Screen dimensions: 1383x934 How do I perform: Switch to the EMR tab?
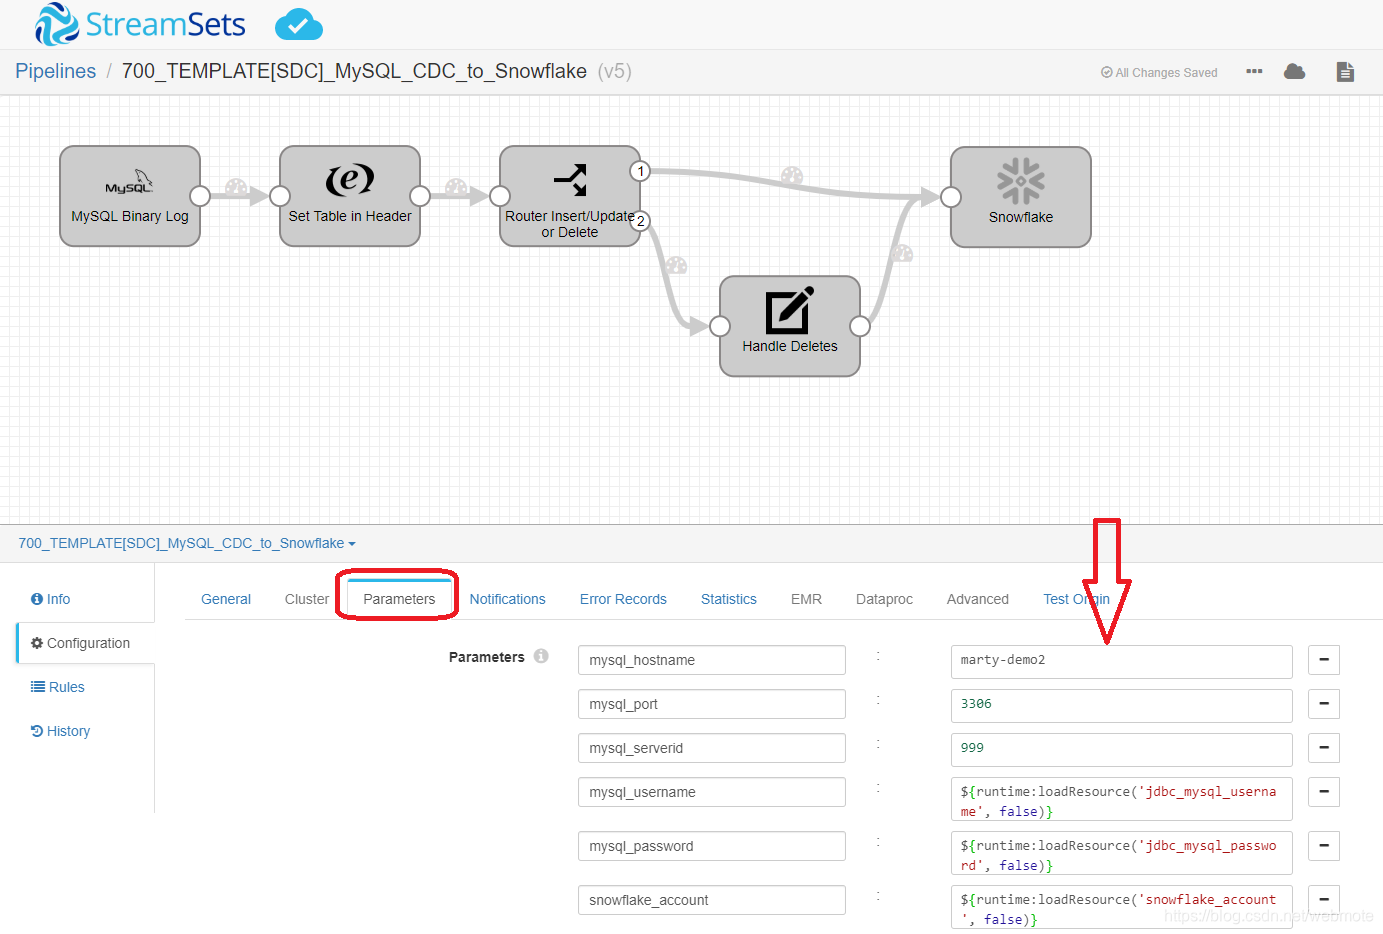point(806,599)
